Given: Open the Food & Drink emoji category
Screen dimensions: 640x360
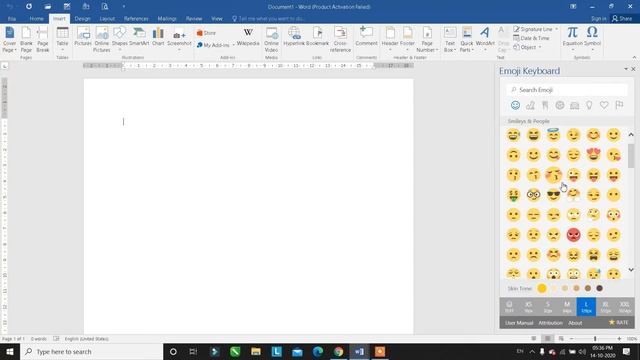Looking at the screenshot, I should tap(545, 105).
